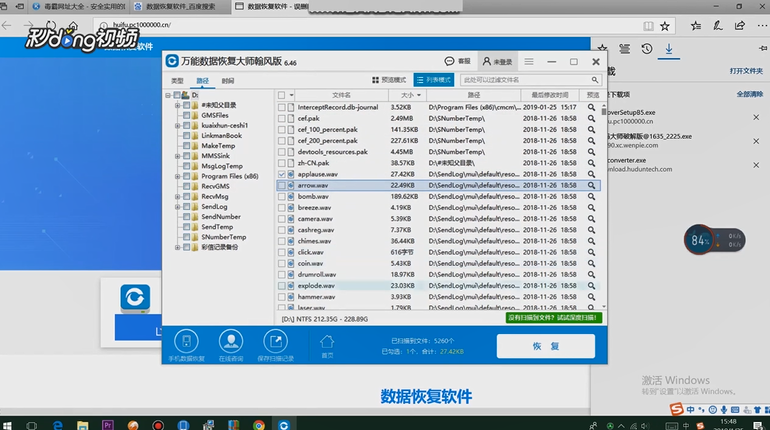Image resolution: width=770 pixels, height=430 pixels.
Task: Click 打开文件夹 link in downloads panel
Action: [746, 71]
